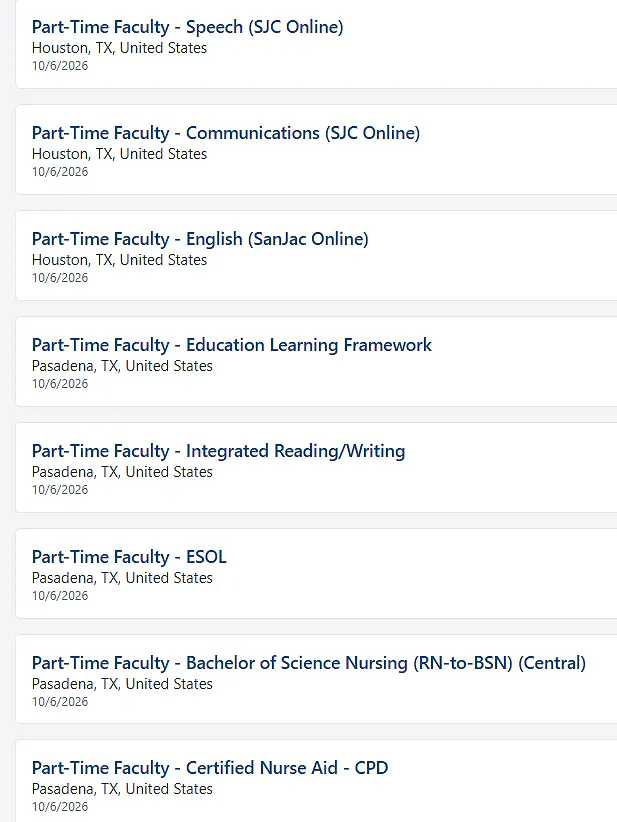Click Pasadena location under Certified Nurse Aid

pos(122,788)
